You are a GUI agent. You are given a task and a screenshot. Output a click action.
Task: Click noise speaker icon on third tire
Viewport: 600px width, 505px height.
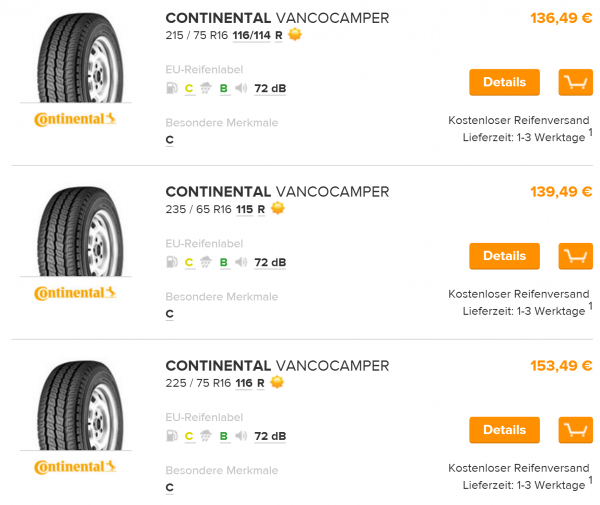pyautogui.click(x=241, y=436)
